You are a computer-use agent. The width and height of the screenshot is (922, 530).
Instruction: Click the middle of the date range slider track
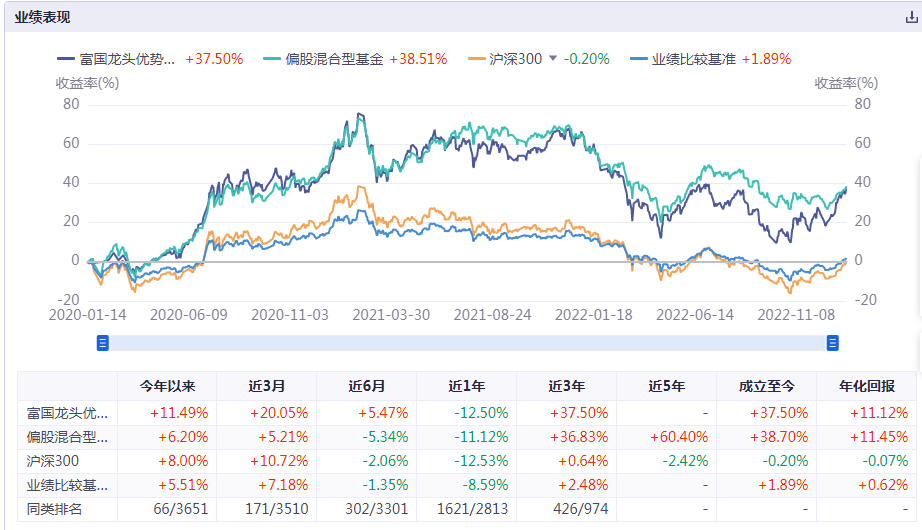click(x=467, y=343)
